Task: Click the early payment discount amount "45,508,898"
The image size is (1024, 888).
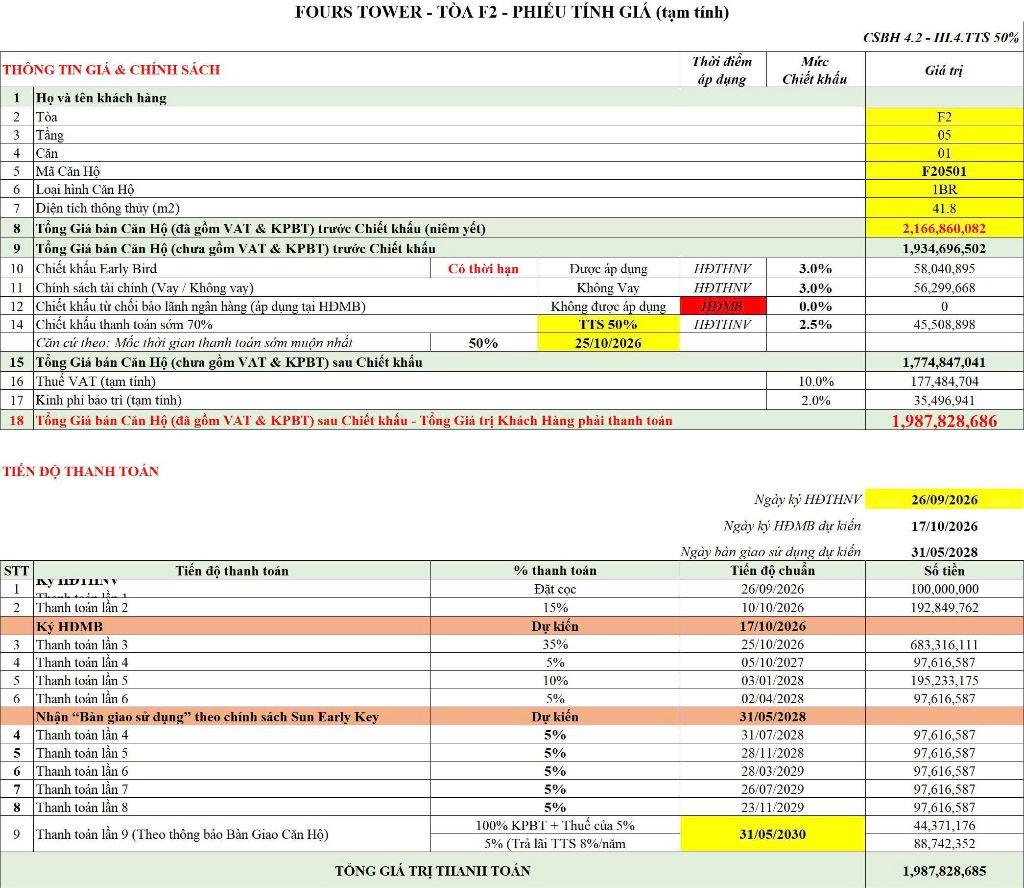Action: [x=944, y=325]
